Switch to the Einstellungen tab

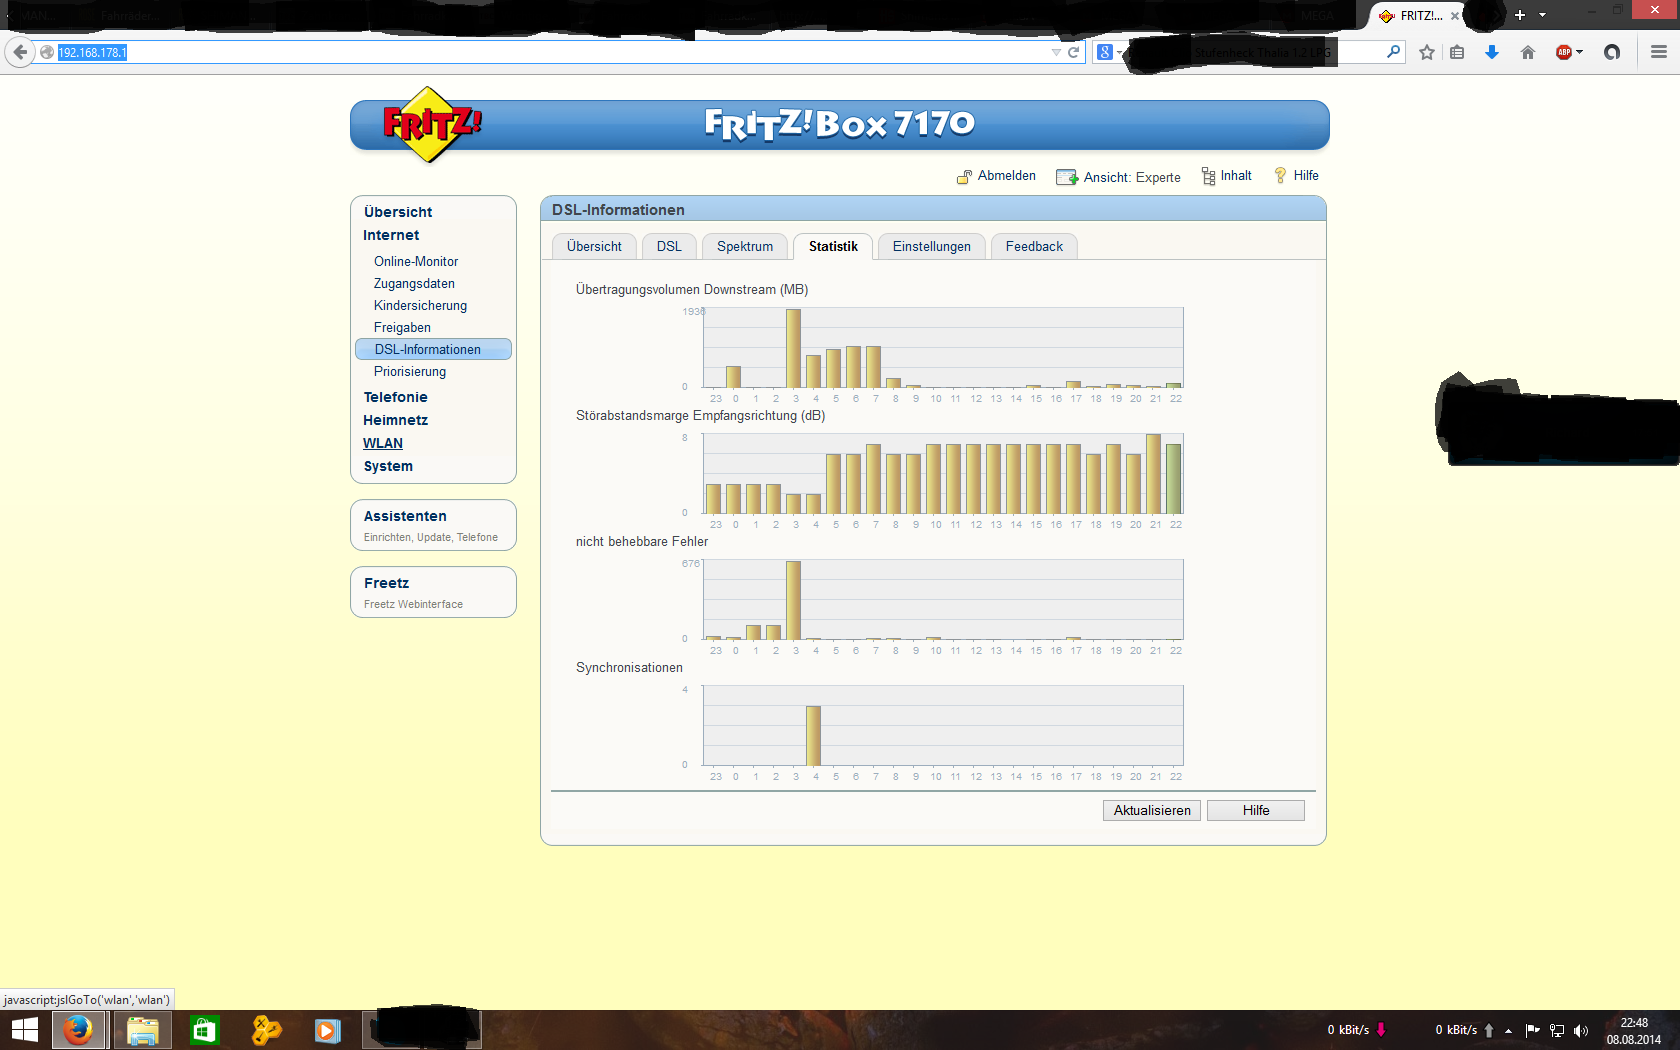coord(932,246)
